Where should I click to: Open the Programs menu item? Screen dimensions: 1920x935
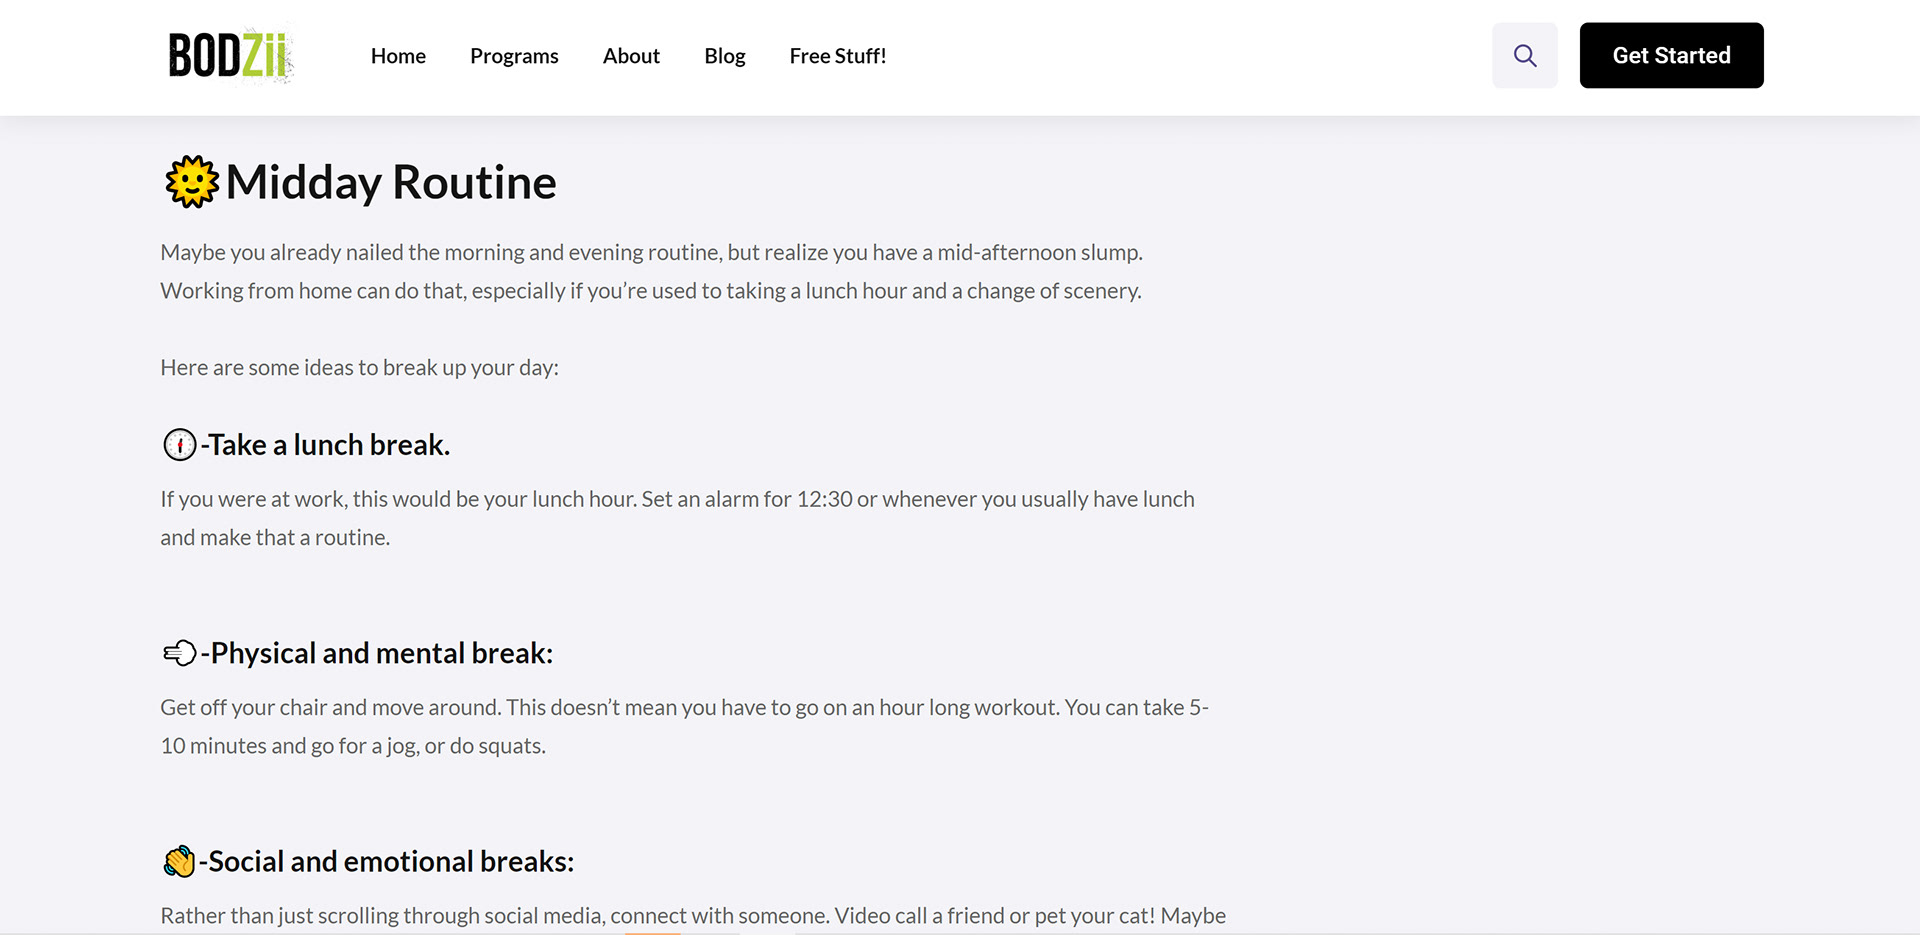click(514, 56)
